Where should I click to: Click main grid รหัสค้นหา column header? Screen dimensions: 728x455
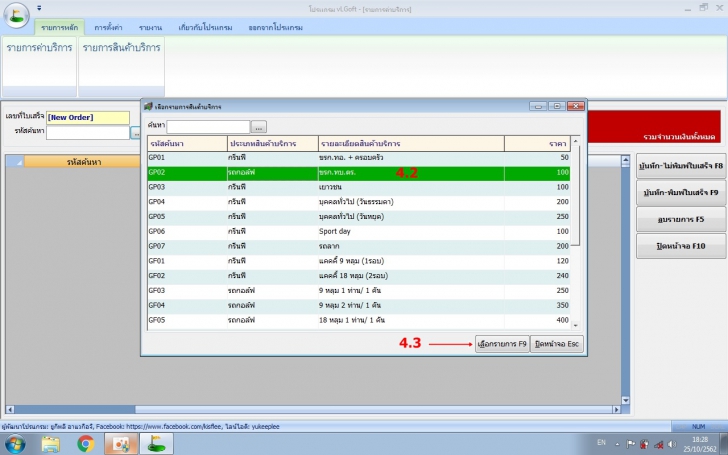tap(82, 162)
